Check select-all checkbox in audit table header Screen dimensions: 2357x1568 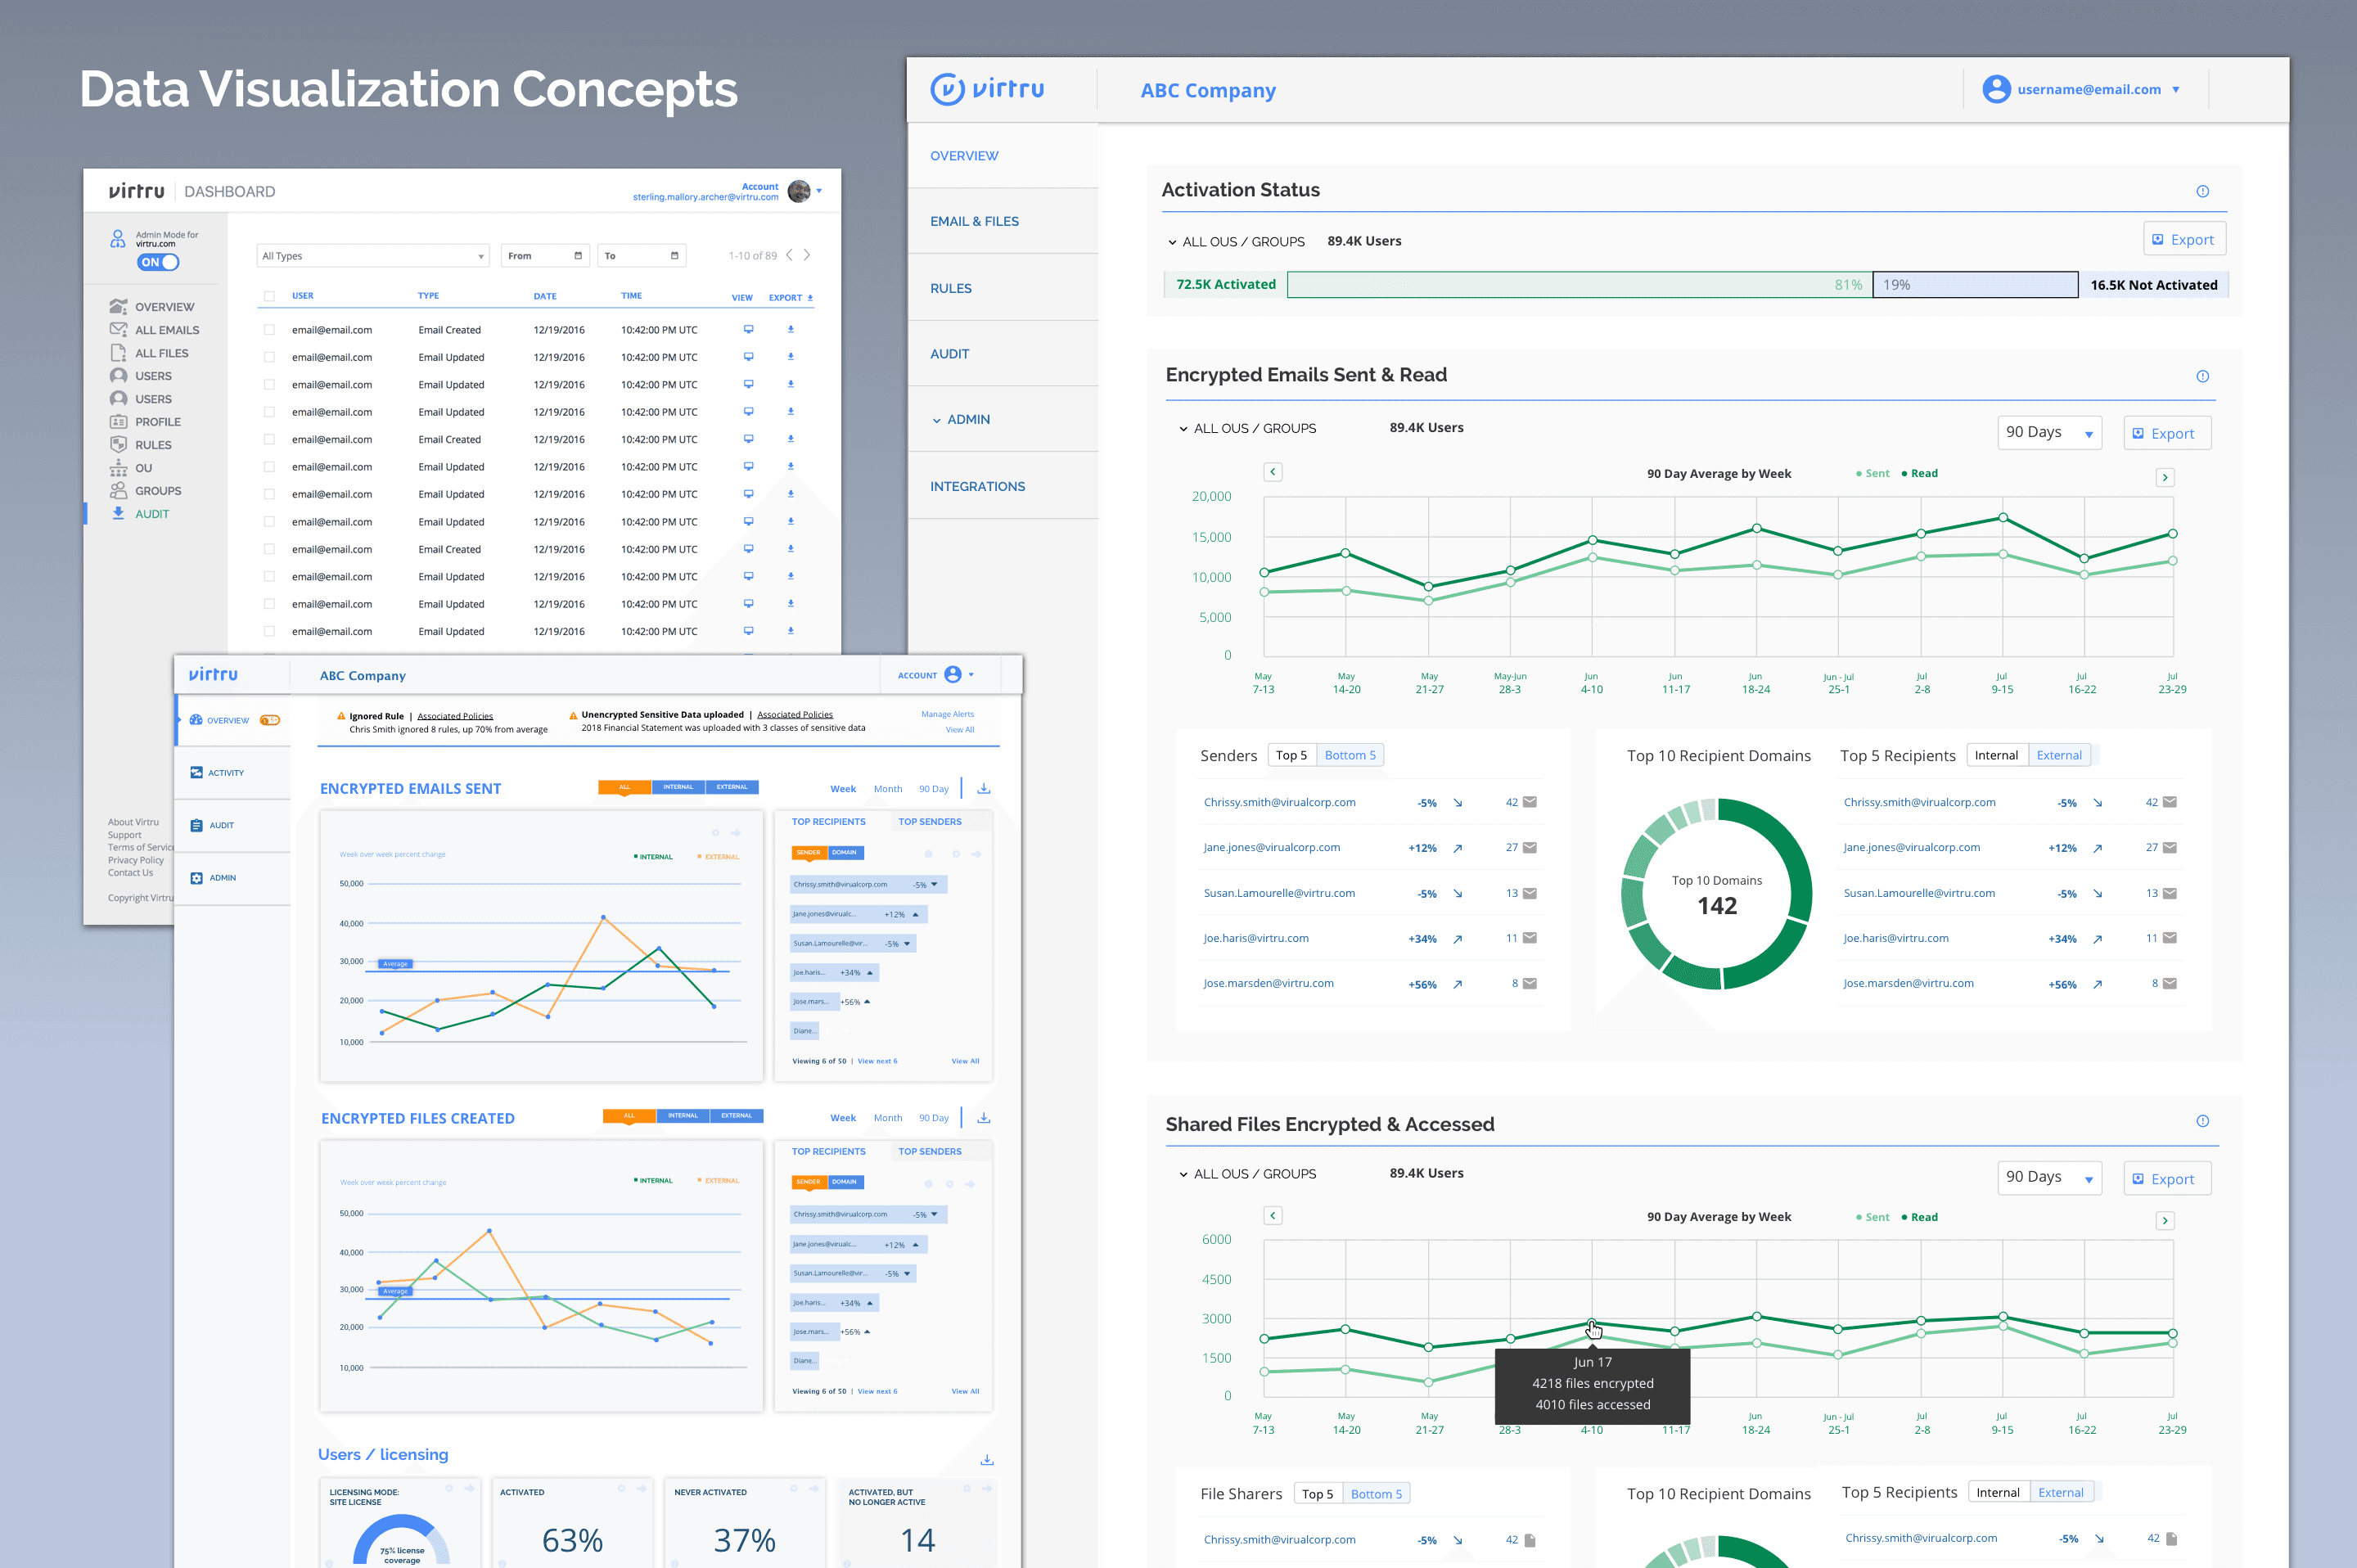[269, 296]
